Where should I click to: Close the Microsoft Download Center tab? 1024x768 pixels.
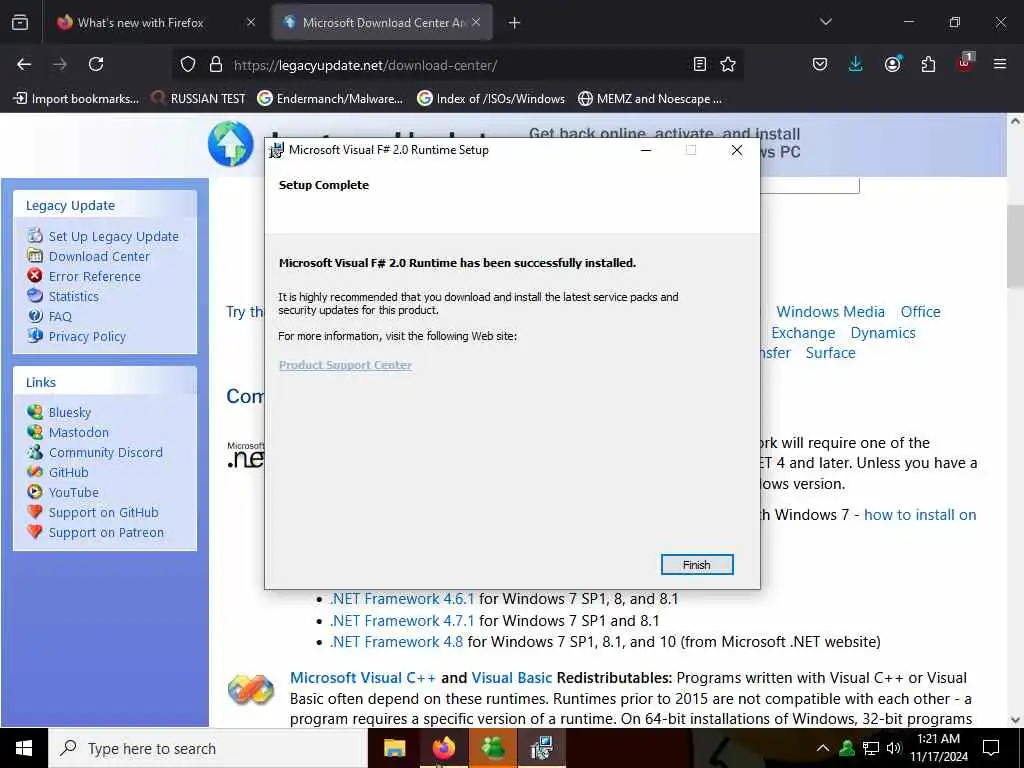tap(476, 22)
